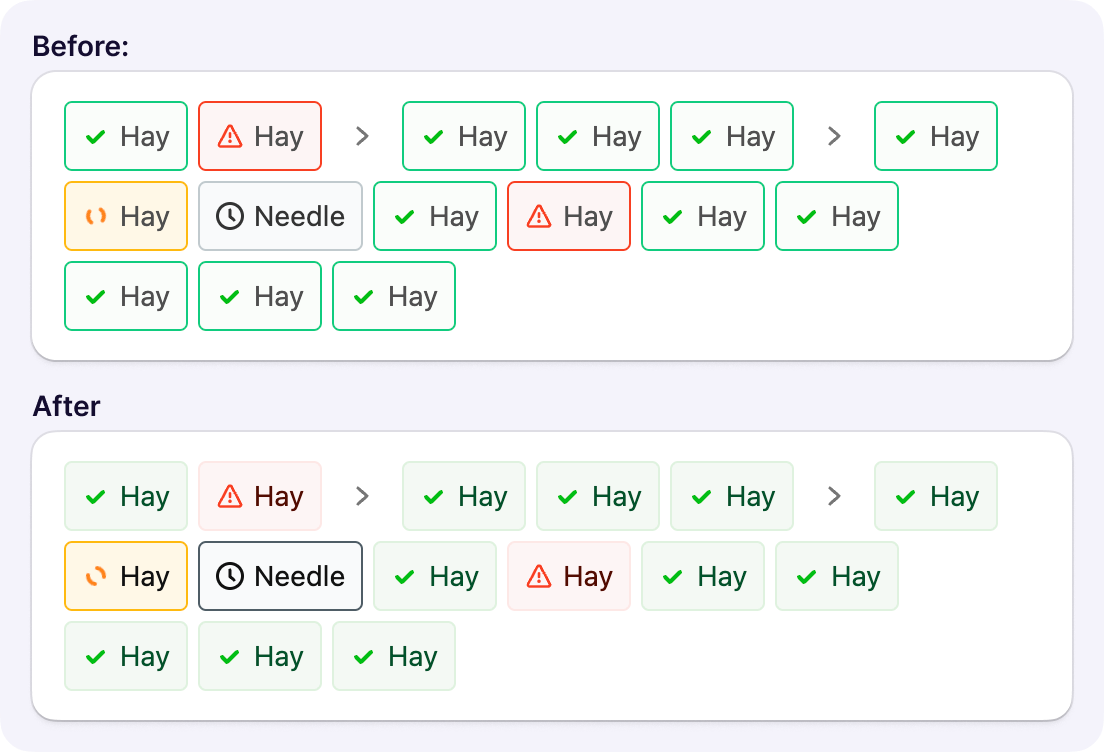This screenshot has width=1104, height=752.
Task: Click the yellow loading Hay chip in After panel
Action: 126,576
